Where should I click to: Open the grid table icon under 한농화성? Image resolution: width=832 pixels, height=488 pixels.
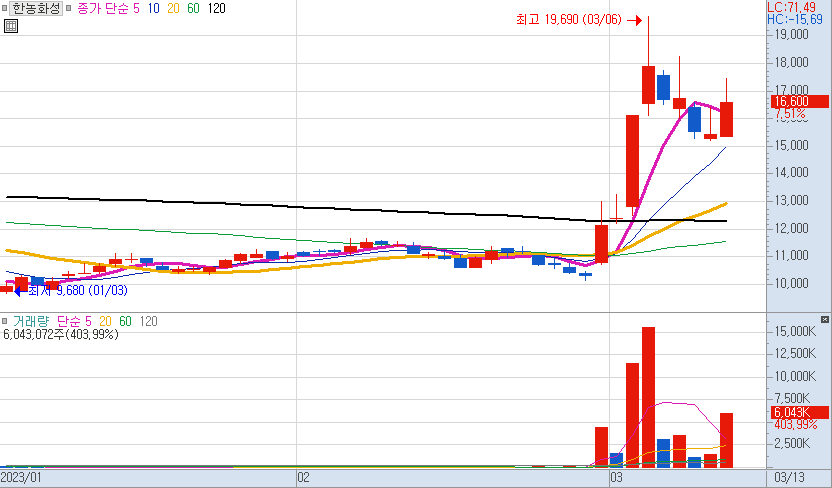coord(11,26)
